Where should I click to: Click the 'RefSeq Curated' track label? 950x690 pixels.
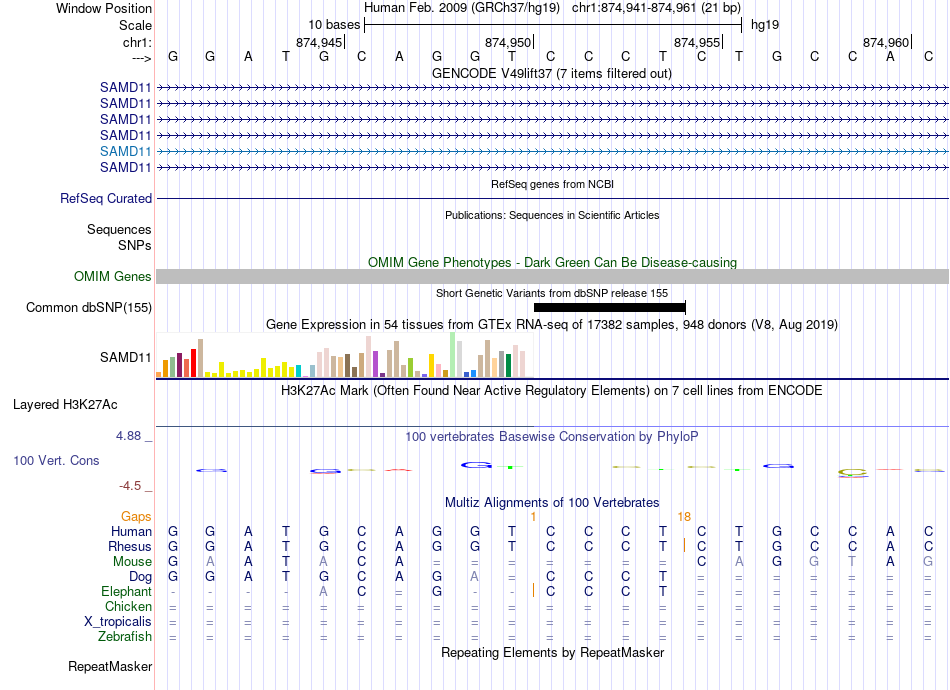point(106,198)
